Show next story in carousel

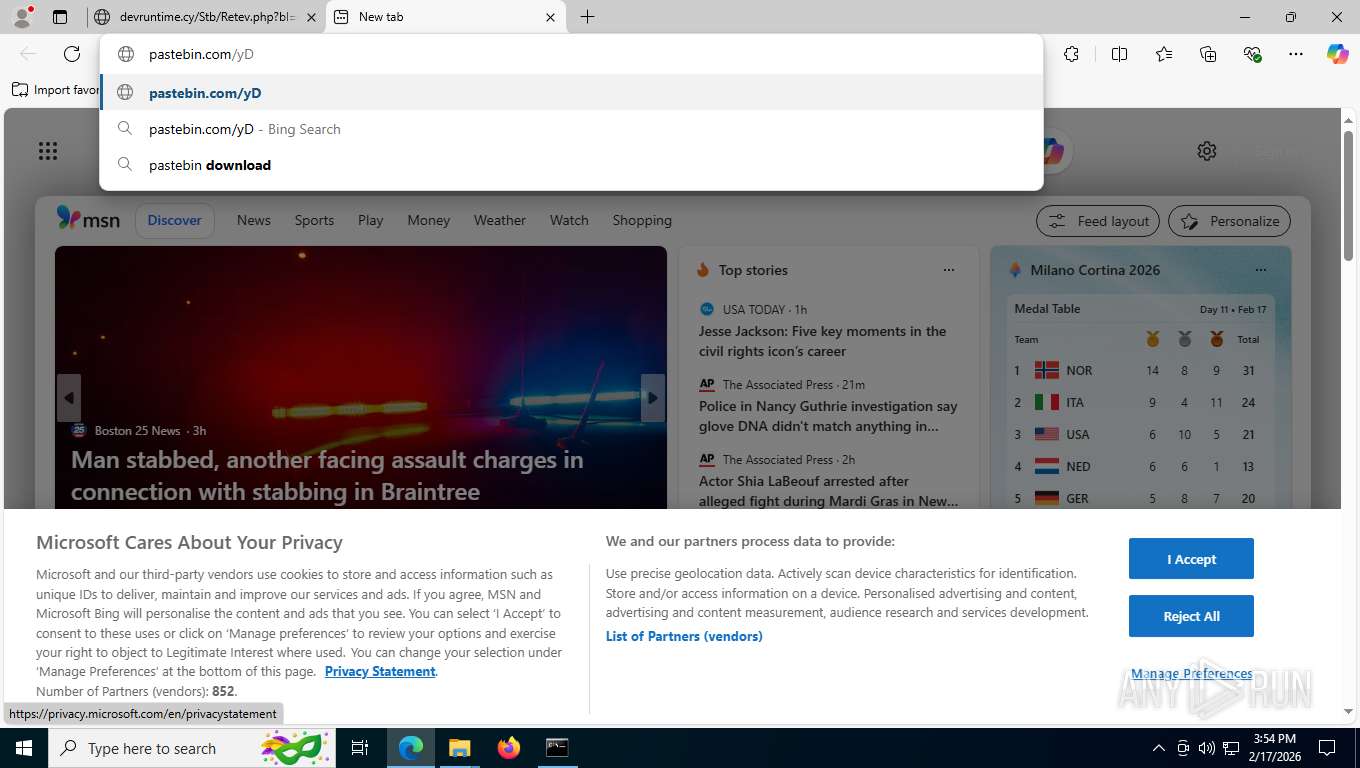point(653,398)
